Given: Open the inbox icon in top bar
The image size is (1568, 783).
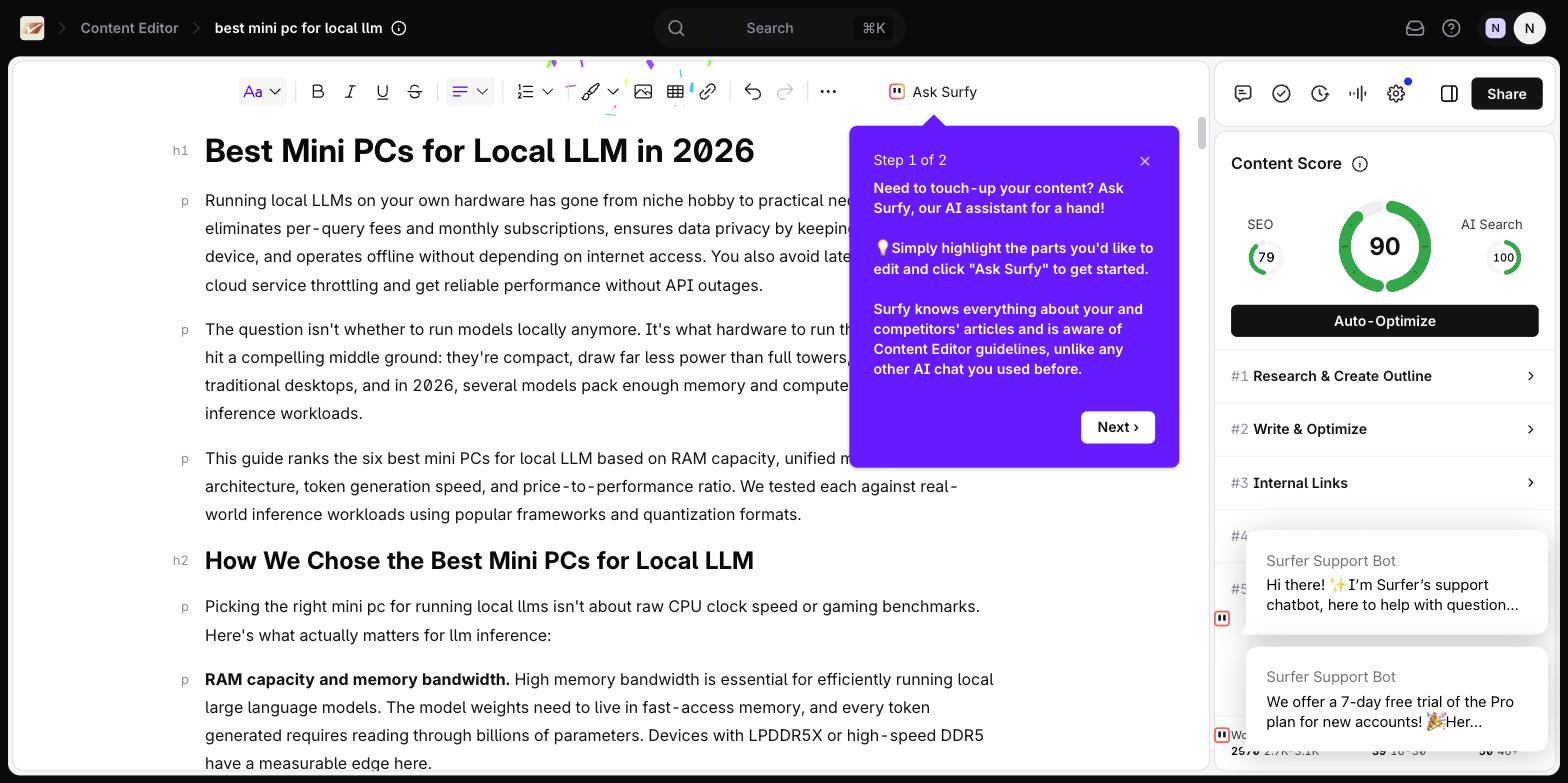Looking at the screenshot, I should [1415, 28].
